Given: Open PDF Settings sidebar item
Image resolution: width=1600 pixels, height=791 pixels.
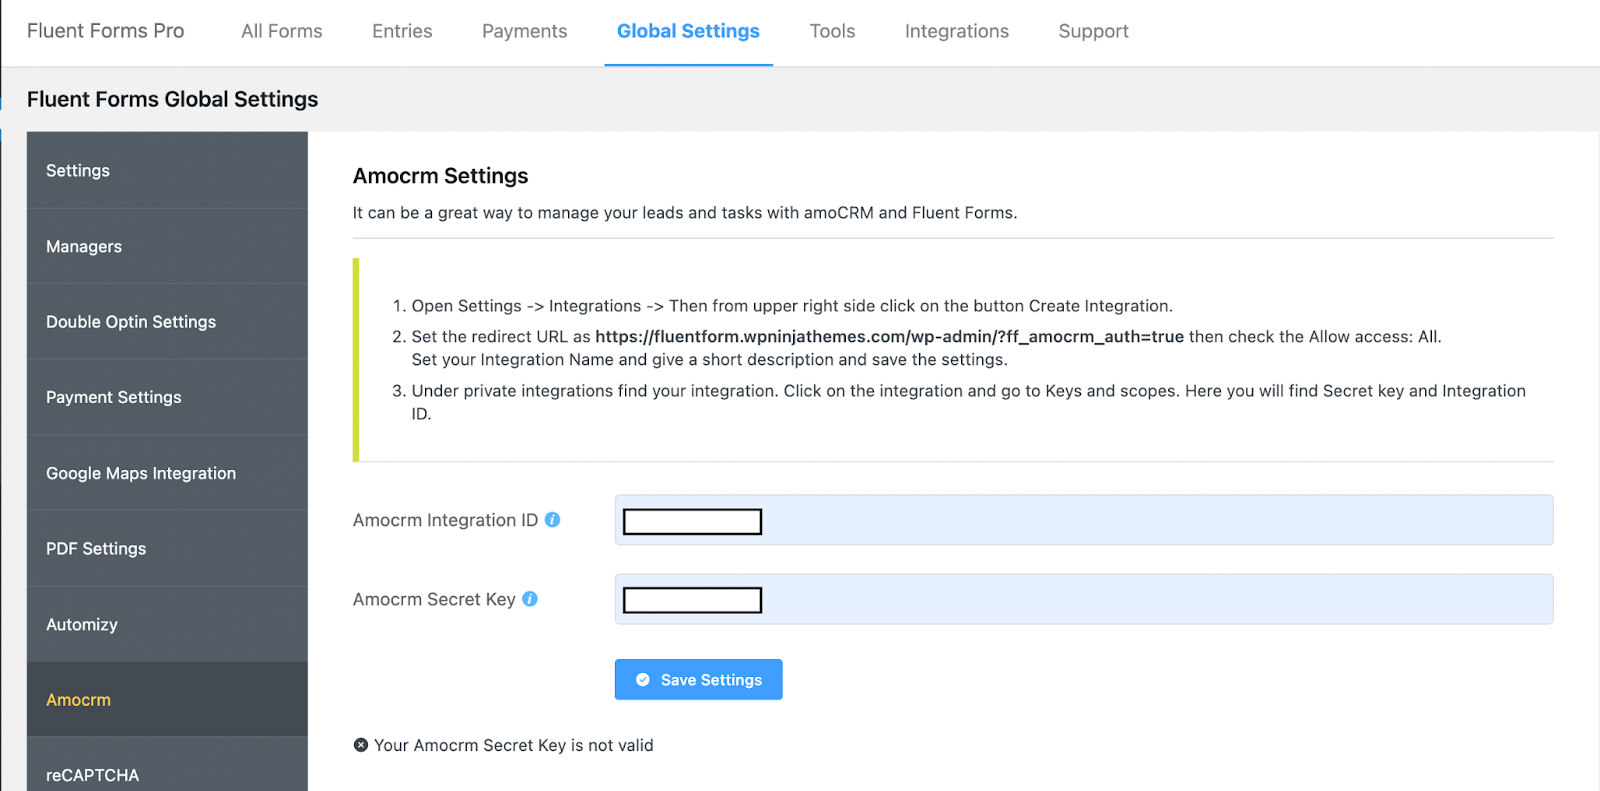Looking at the screenshot, I should pyautogui.click(x=167, y=549).
